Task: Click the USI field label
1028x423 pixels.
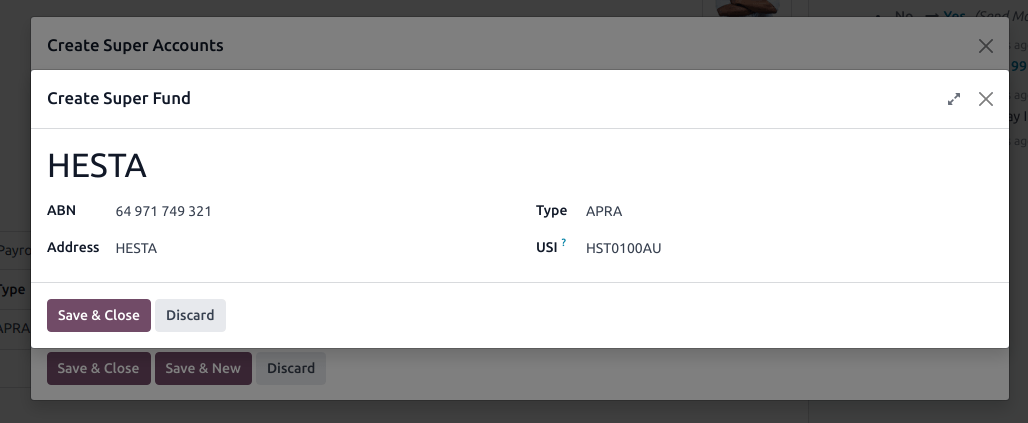Action: (546, 247)
